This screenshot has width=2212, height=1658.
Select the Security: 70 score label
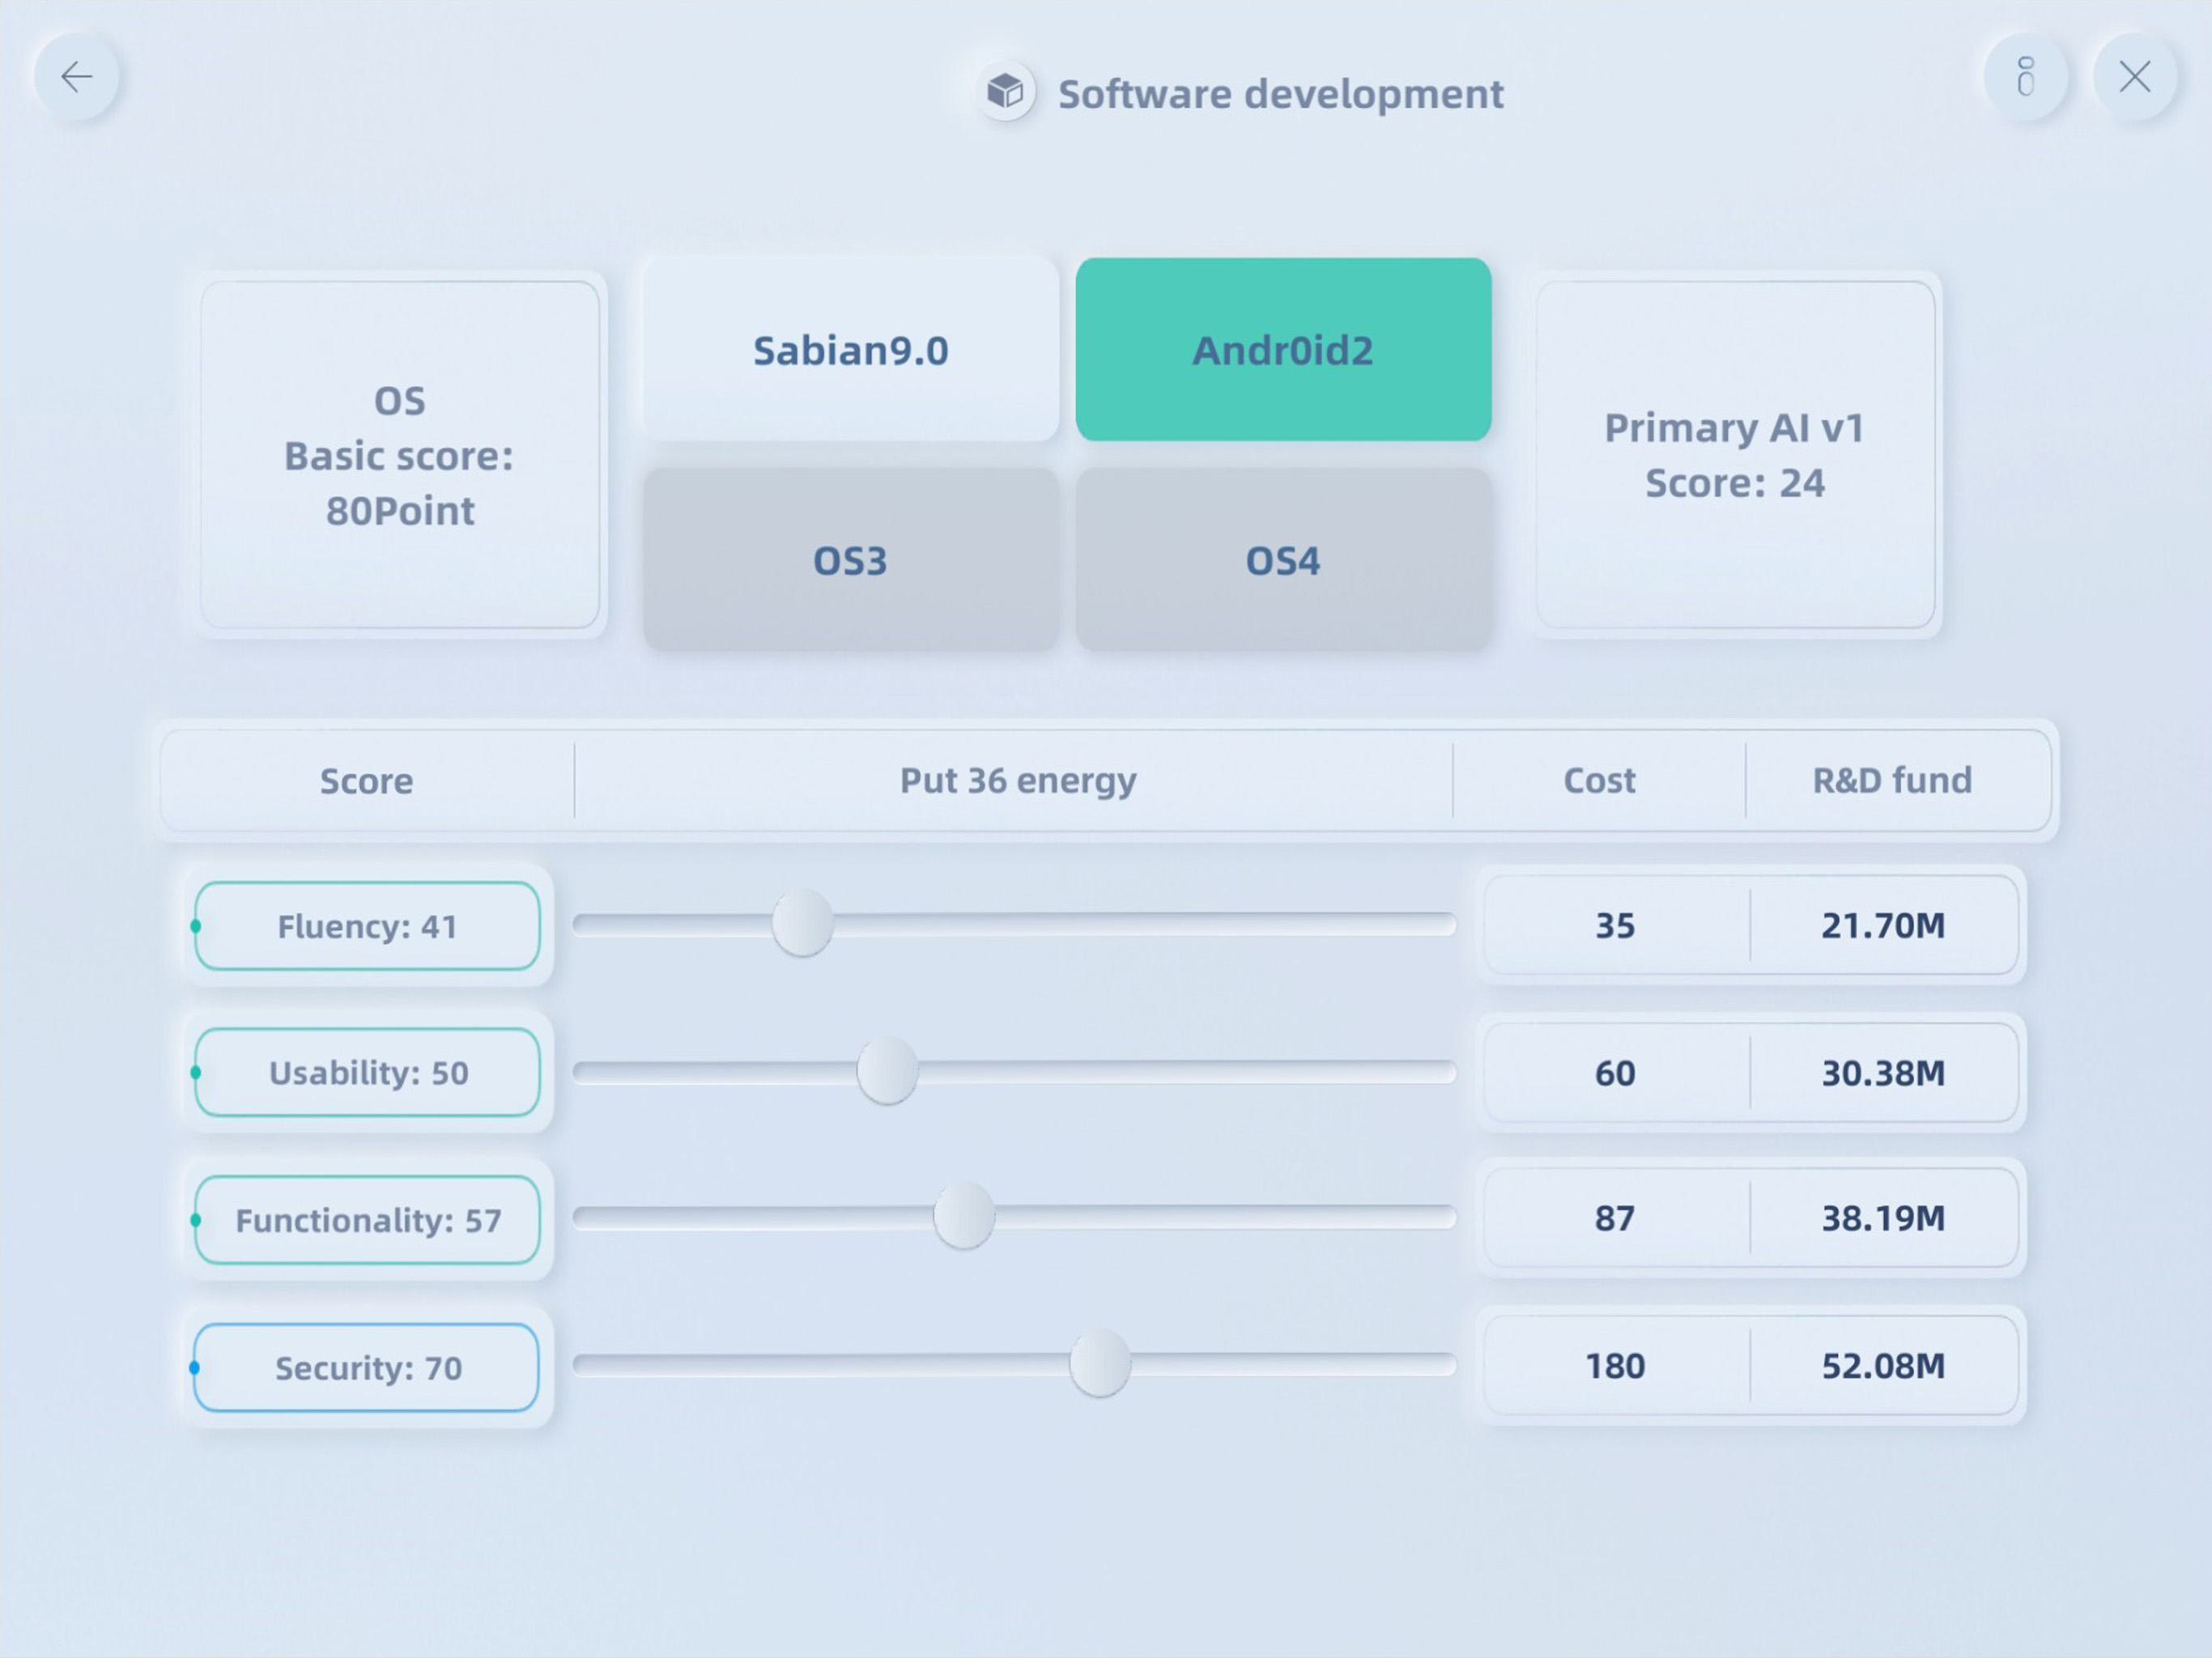(x=367, y=1367)
